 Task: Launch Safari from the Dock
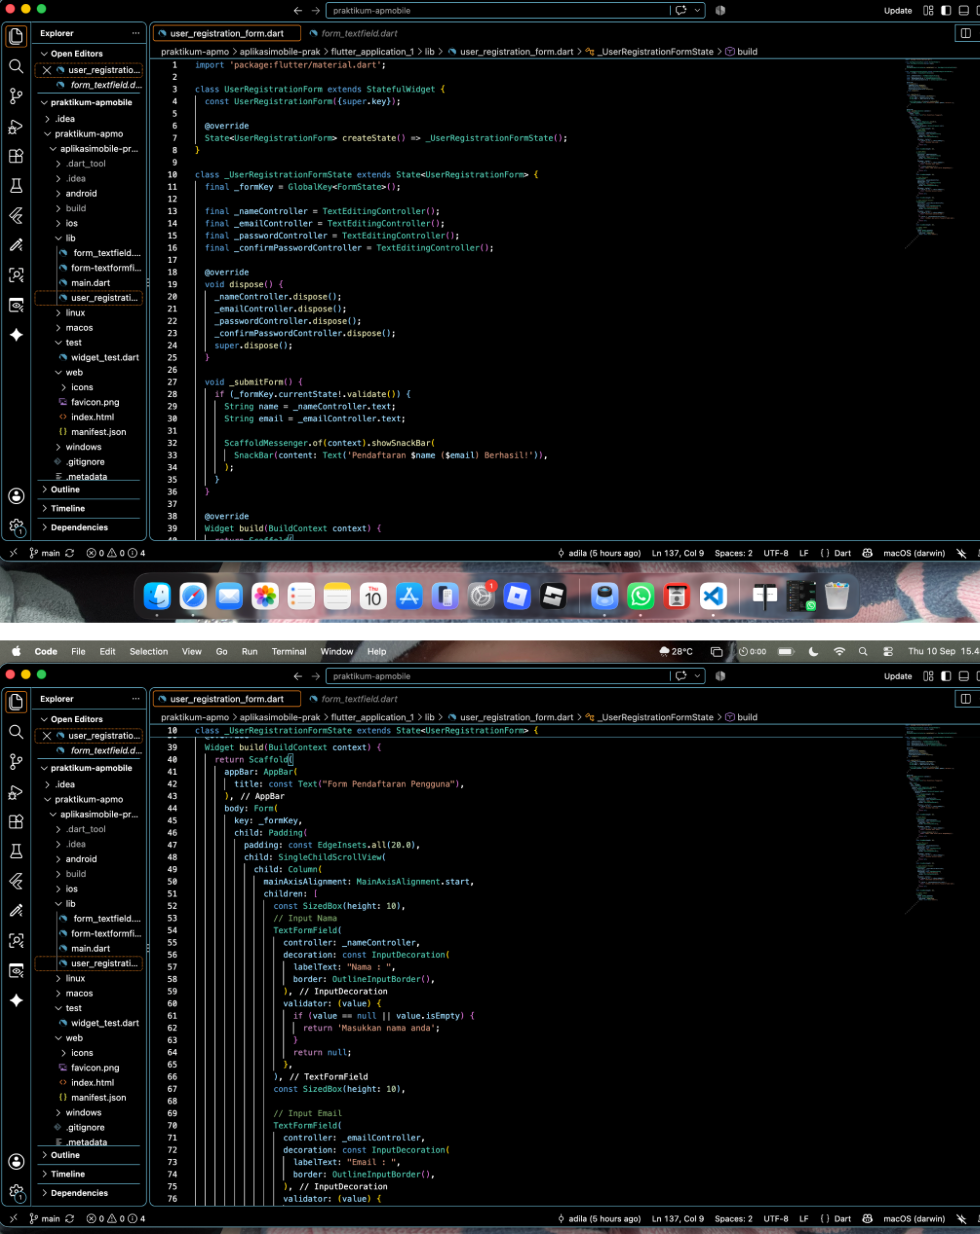tap(193, 597)
